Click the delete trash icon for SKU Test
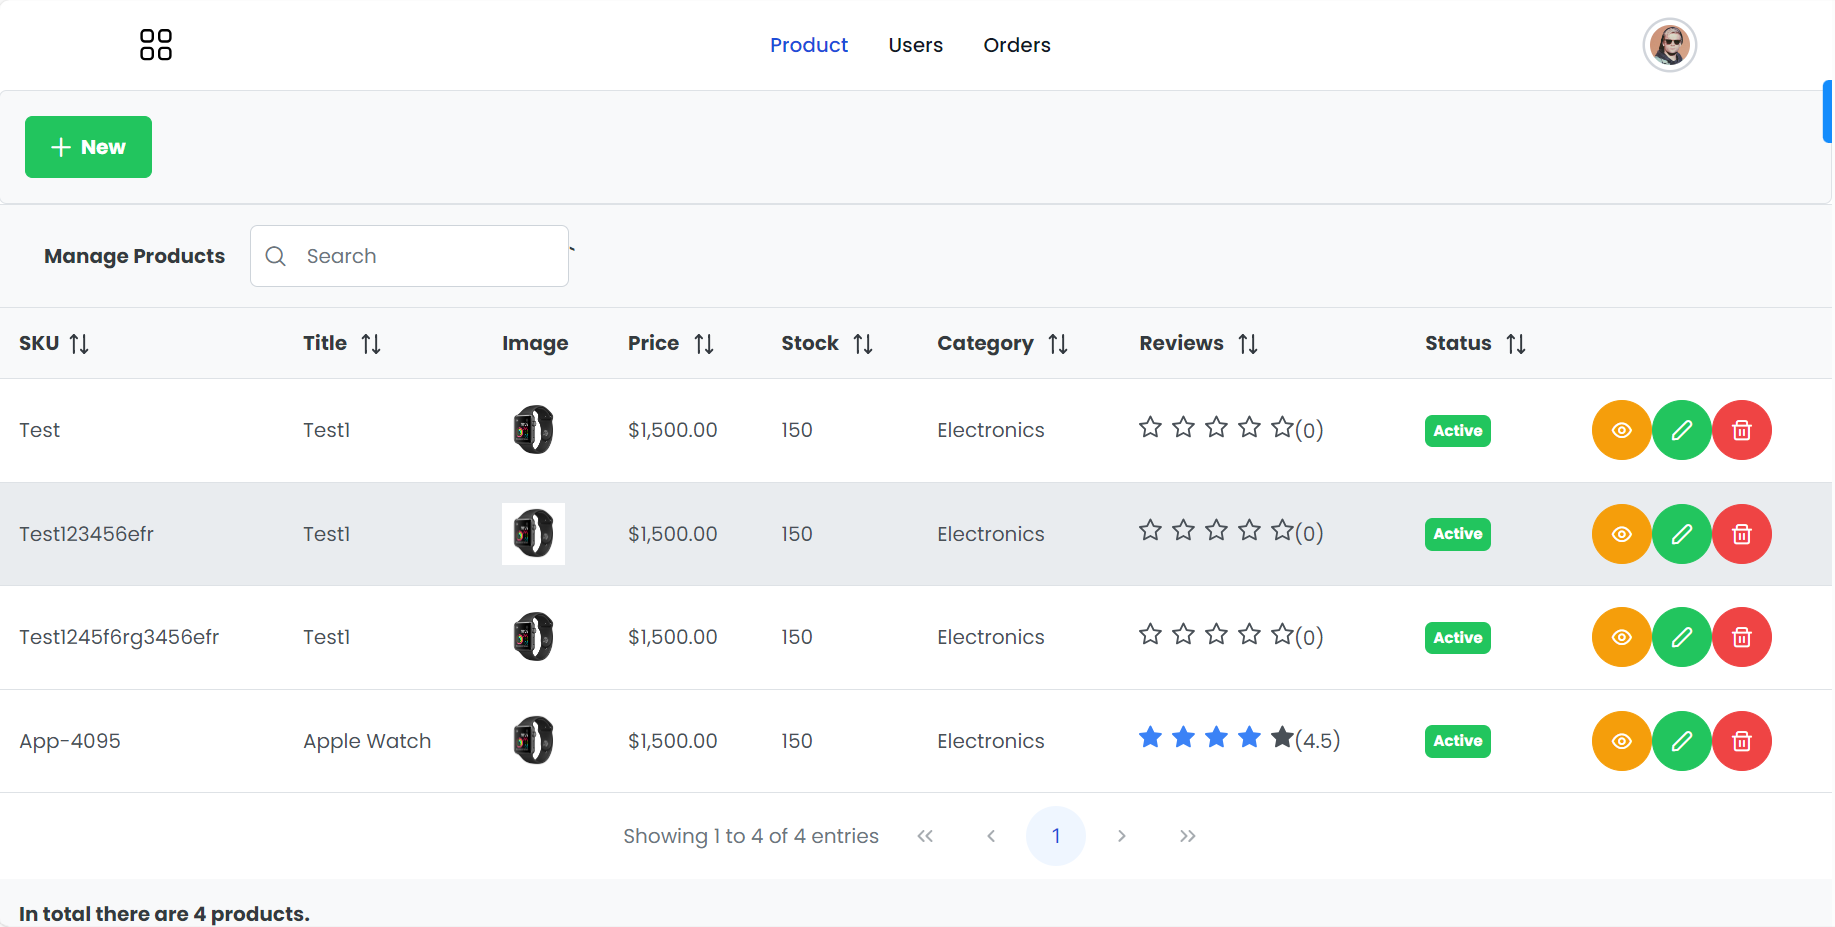The width and height of the screenshot is (1835, 927). coord(1741,430)
